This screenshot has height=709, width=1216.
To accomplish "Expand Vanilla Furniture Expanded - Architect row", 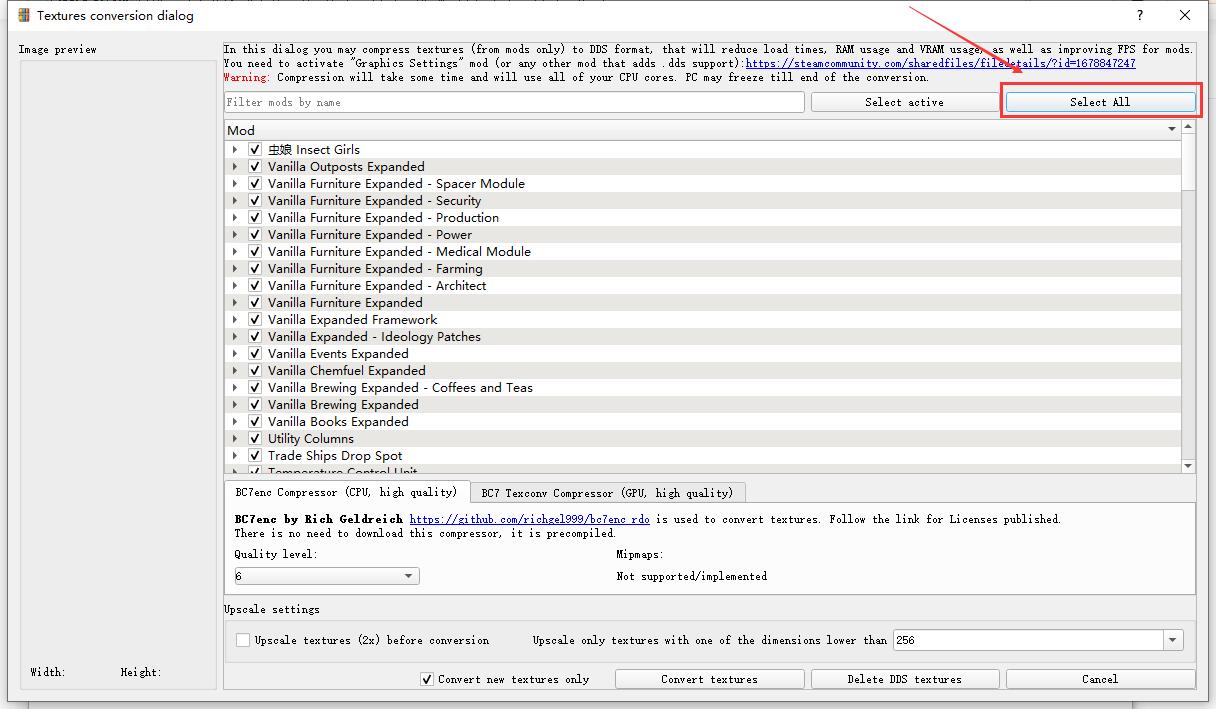I will (x=235, y=286).
